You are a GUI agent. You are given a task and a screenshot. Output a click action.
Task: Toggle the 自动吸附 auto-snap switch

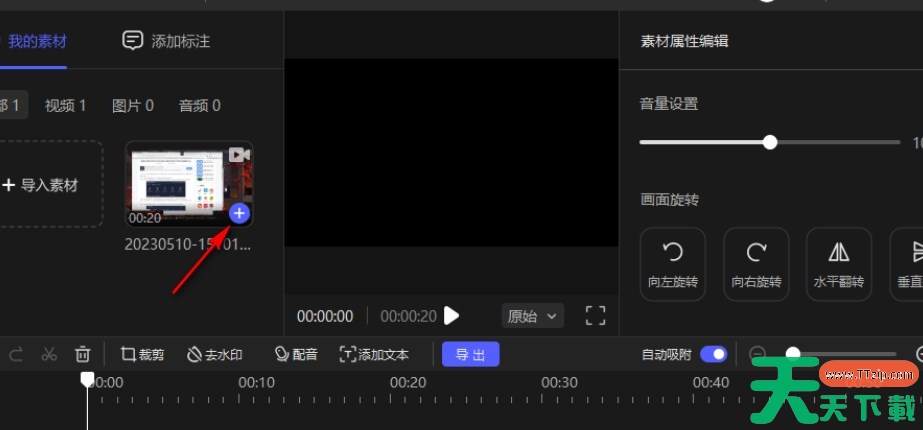click(713, 354)
